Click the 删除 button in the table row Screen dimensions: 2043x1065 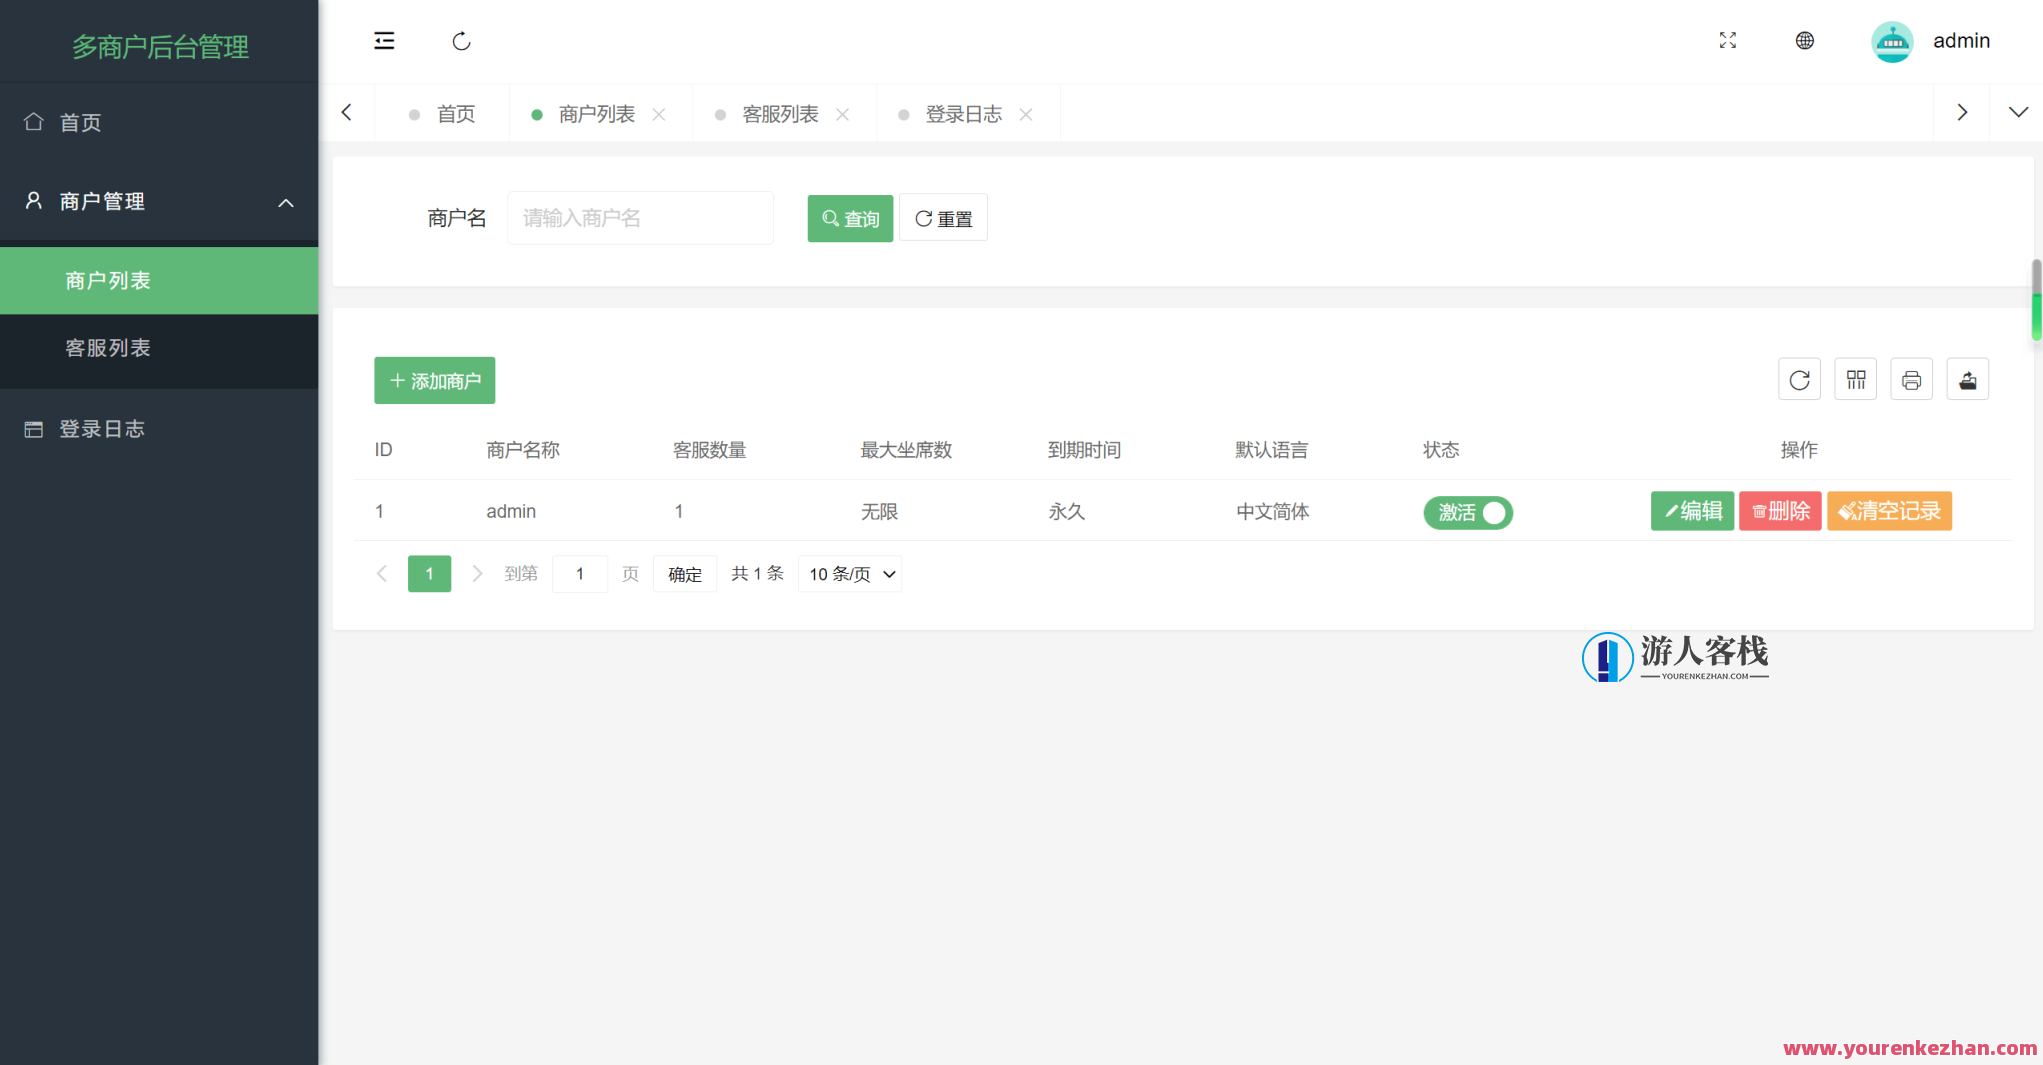(x=1780, y=511)
